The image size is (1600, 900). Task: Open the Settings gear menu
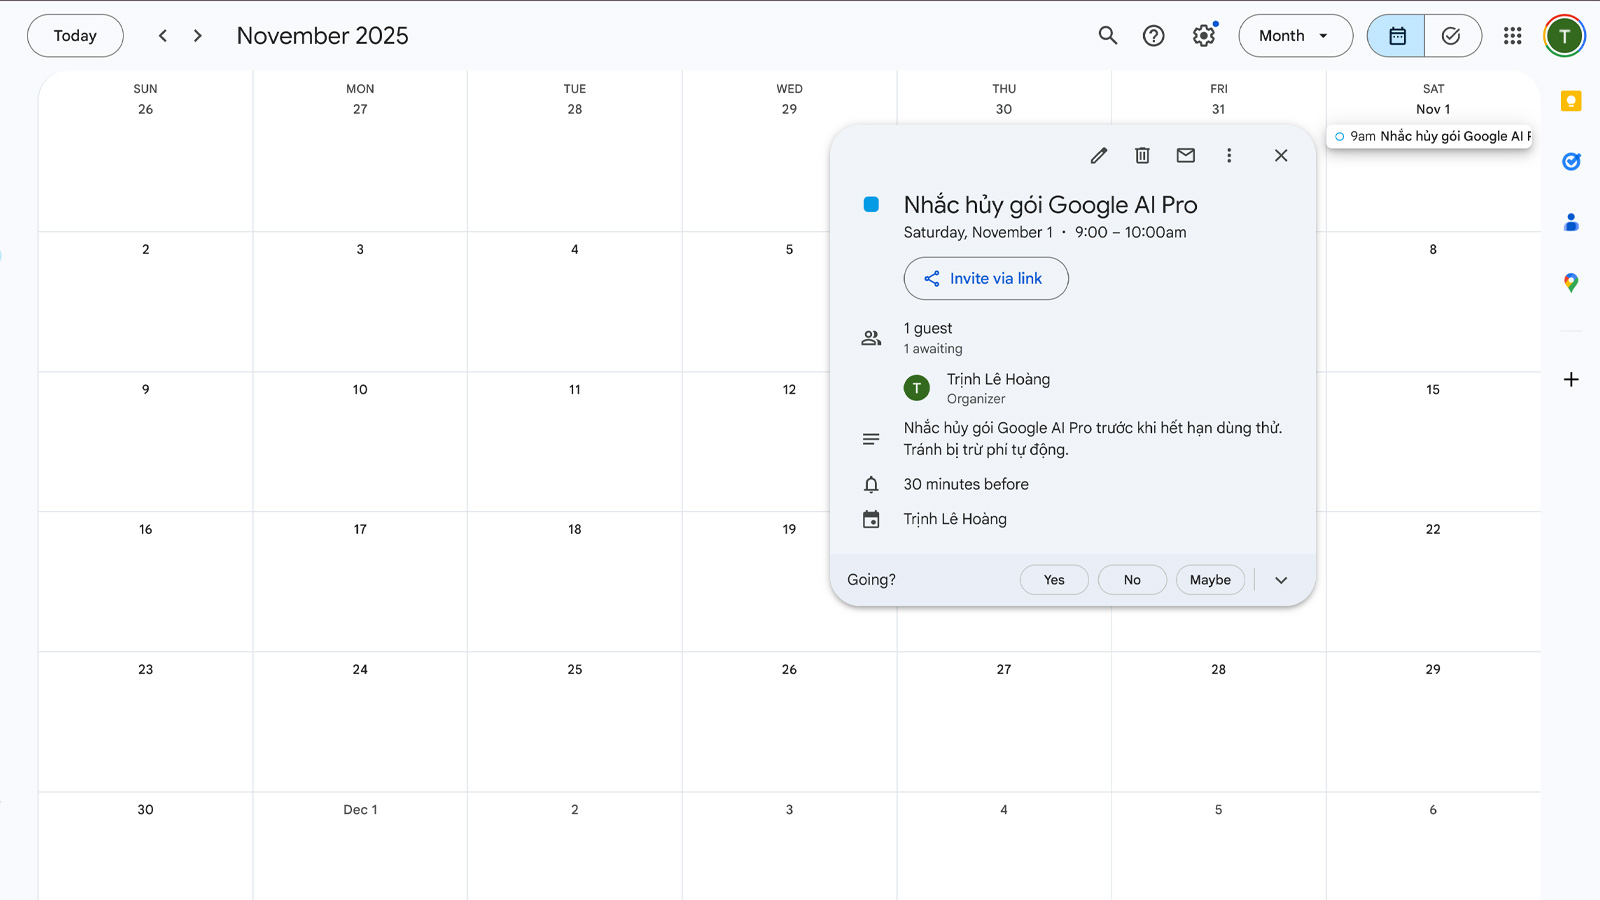(x=1203, y=36)
